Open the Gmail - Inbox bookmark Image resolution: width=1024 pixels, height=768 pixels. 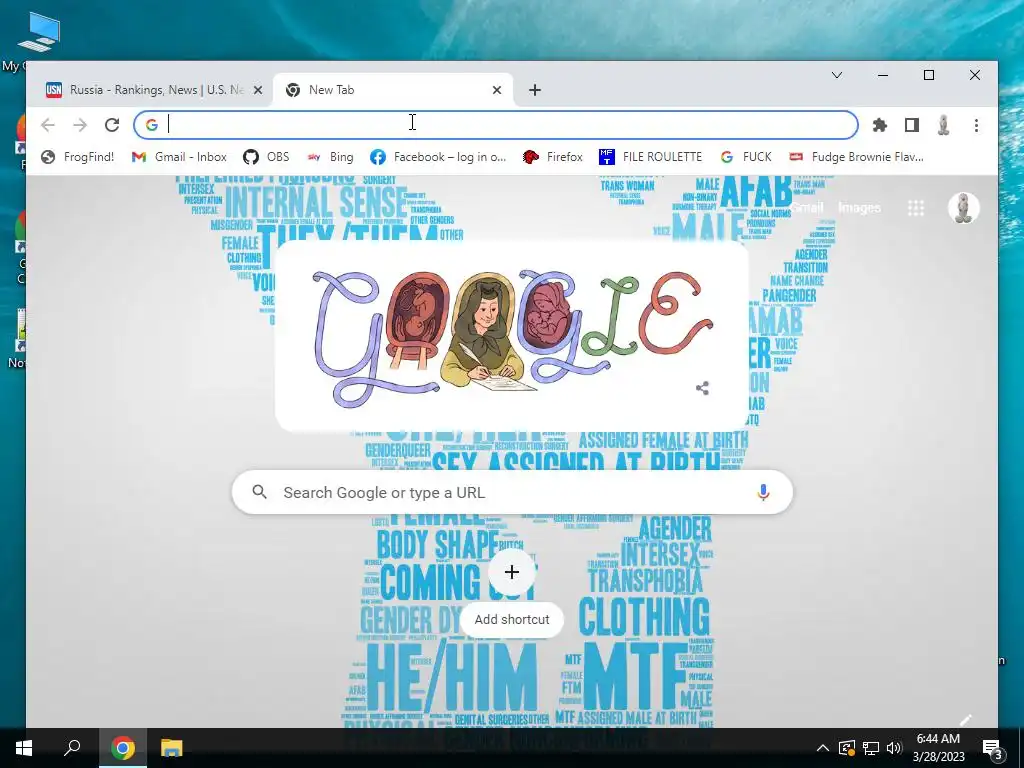pos(179,157)
